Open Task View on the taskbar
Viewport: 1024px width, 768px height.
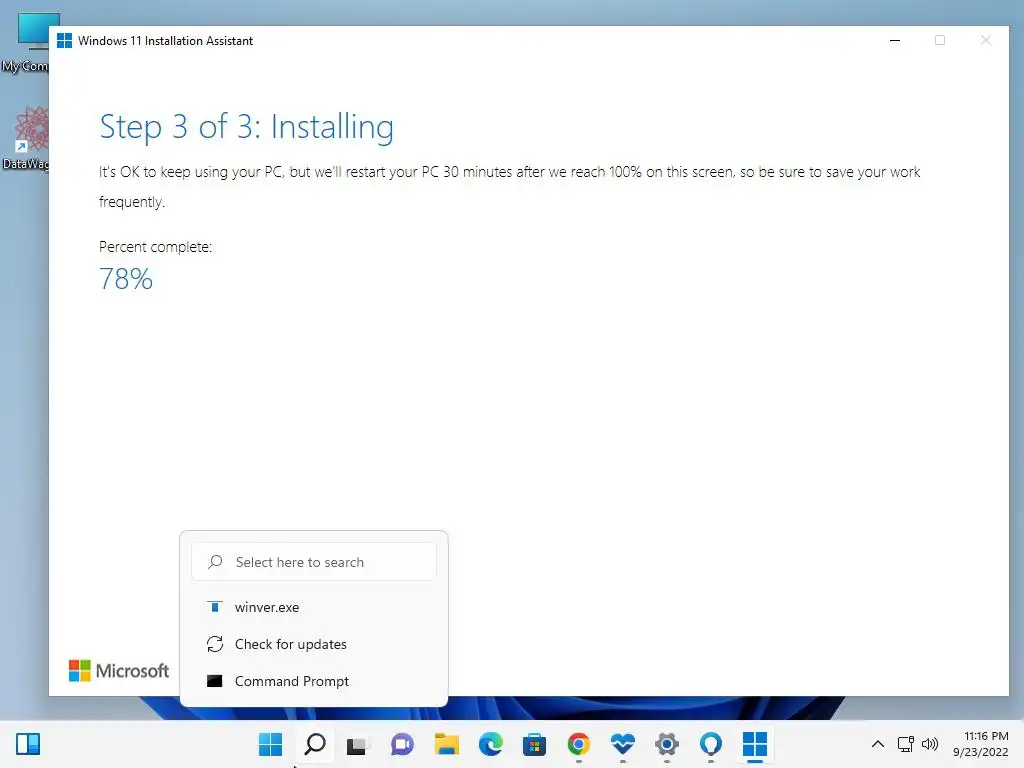tap(357, 744)
